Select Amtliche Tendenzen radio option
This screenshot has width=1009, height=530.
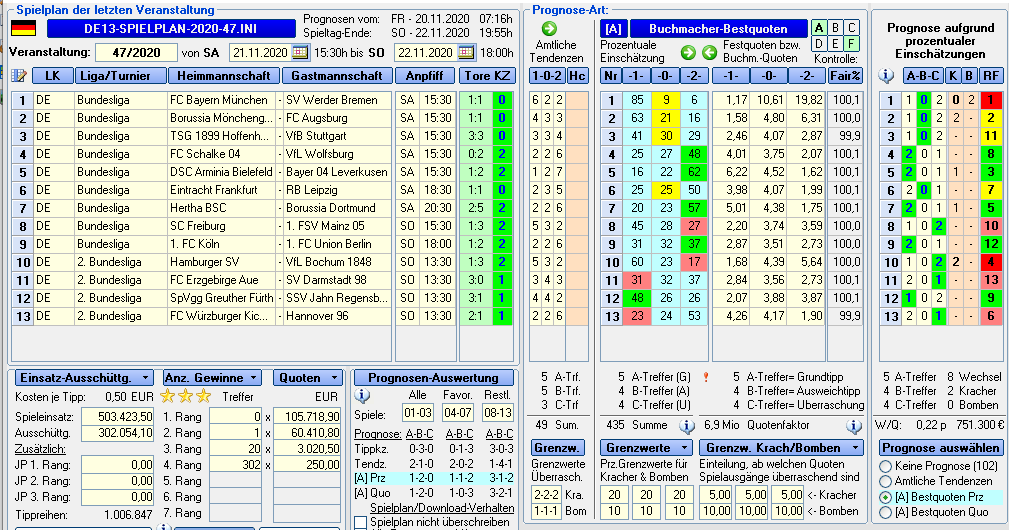click(885, 481)
